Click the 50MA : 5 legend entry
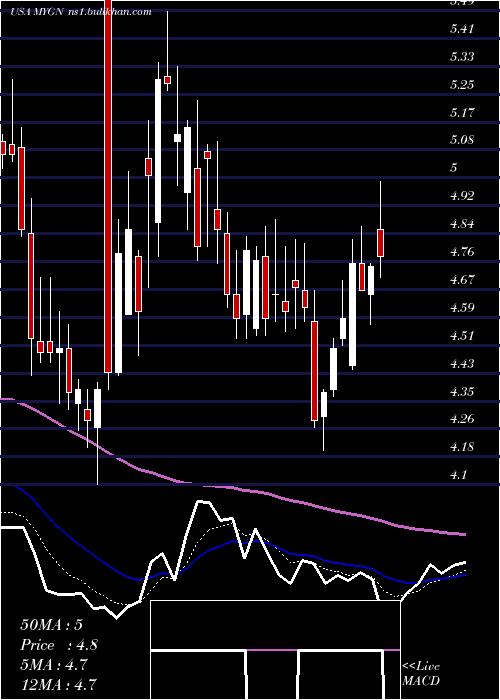 (52, 625)
